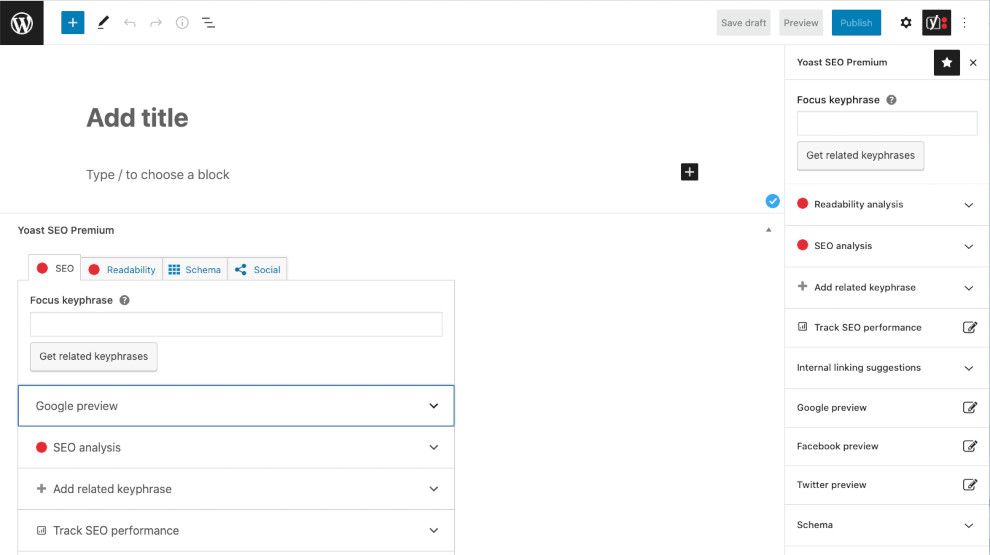
Task: Switch to the Social tab
Action: pos(258,270)
